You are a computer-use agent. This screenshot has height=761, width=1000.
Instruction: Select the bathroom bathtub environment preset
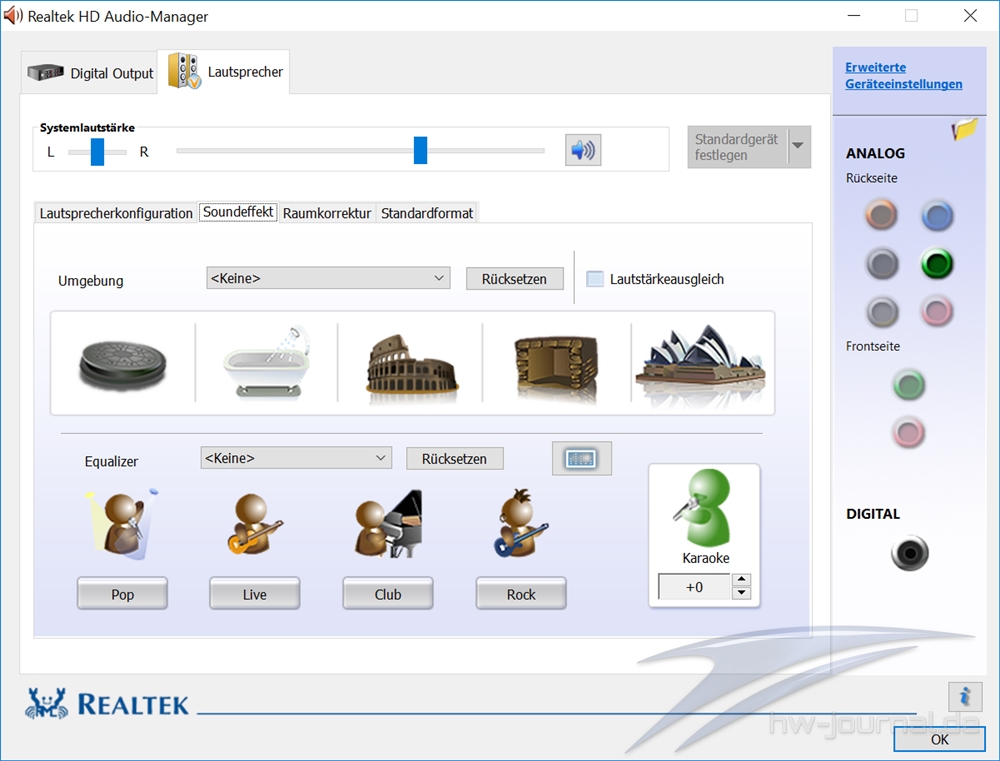(x=267, y=362)
